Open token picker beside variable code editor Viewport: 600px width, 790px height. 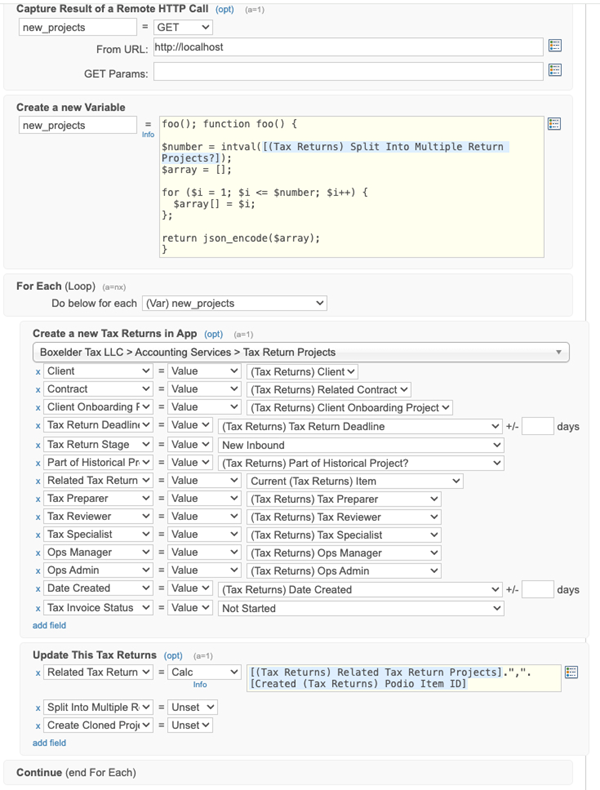[x=555, y=124]
